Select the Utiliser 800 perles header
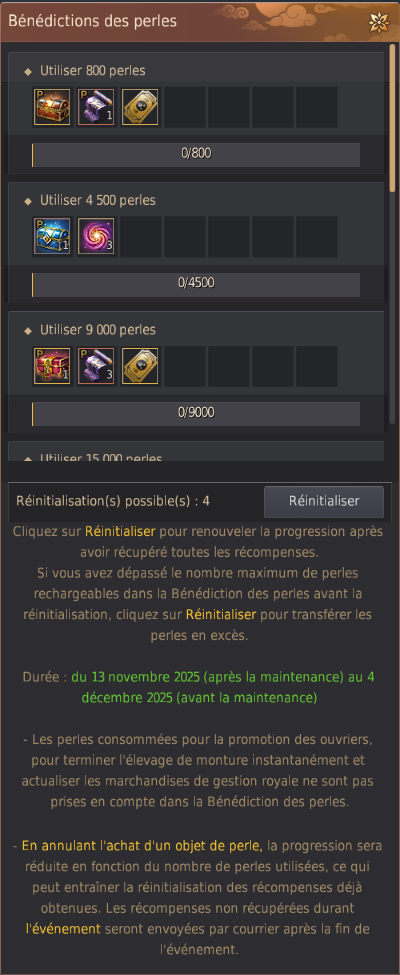 click(x=93, y=71)
